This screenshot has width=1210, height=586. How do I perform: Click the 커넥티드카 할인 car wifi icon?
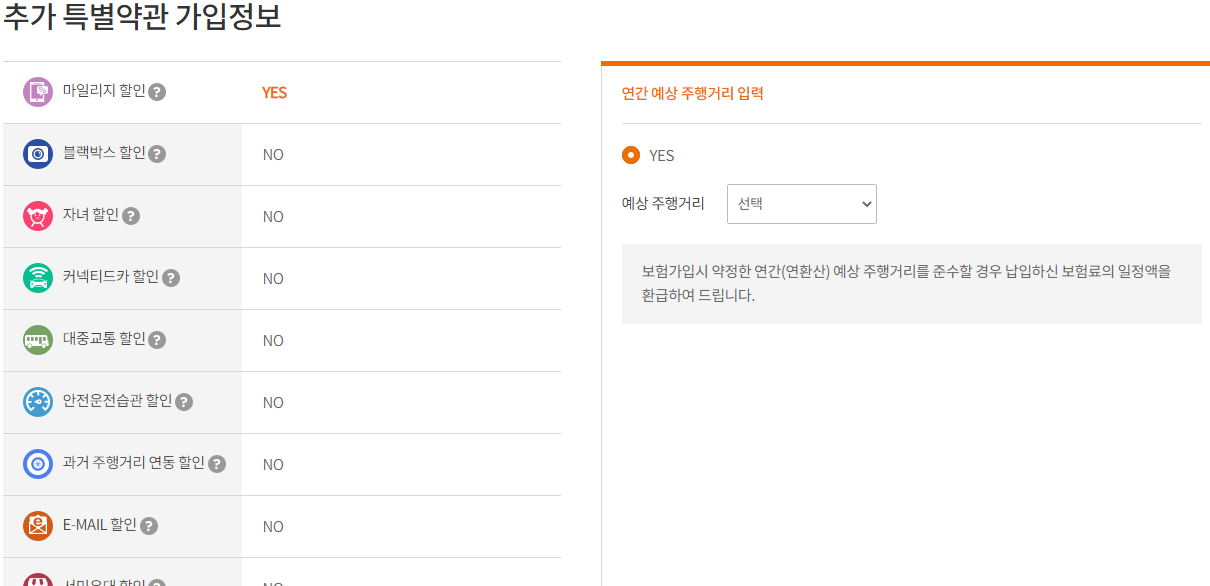coord(37,278)
